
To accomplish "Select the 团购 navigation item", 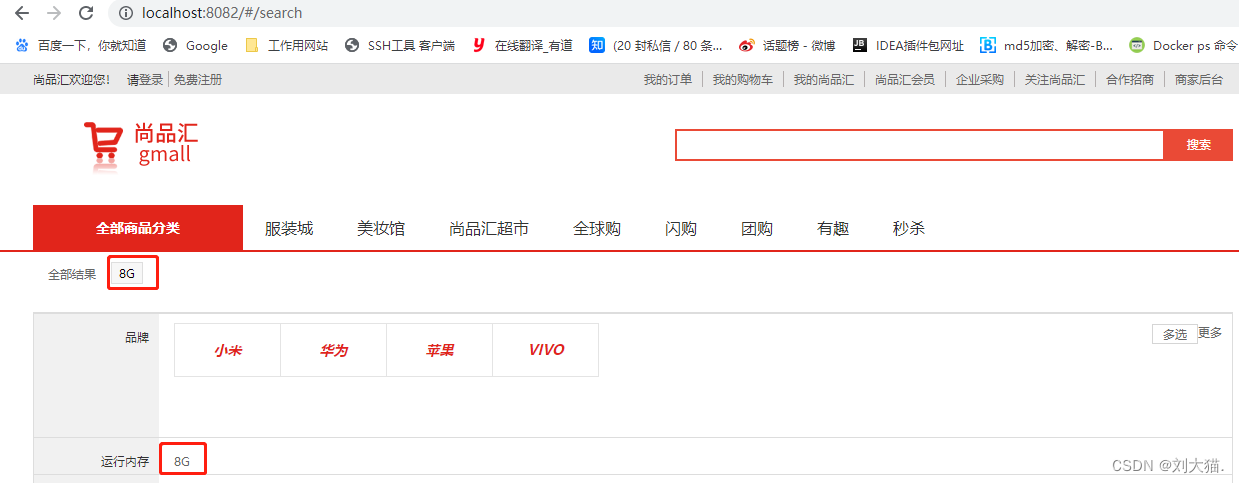I will tap(757, 229).
